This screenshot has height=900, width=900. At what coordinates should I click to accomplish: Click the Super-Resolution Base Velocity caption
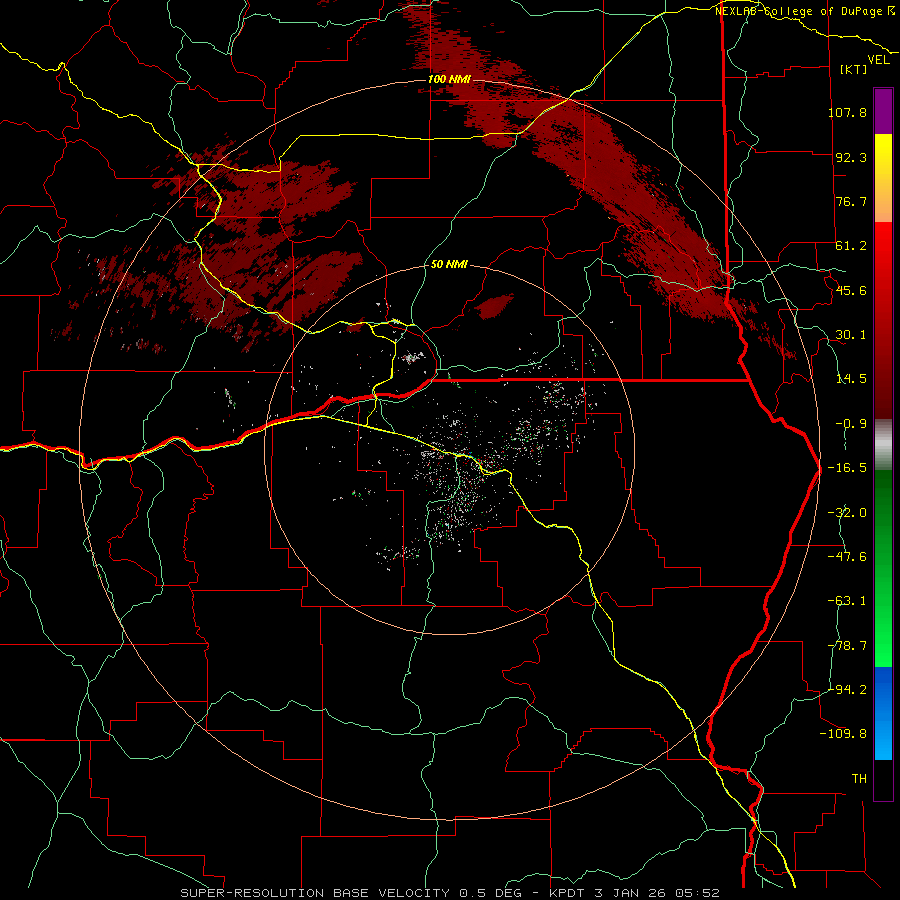click(x=450, y=893)
